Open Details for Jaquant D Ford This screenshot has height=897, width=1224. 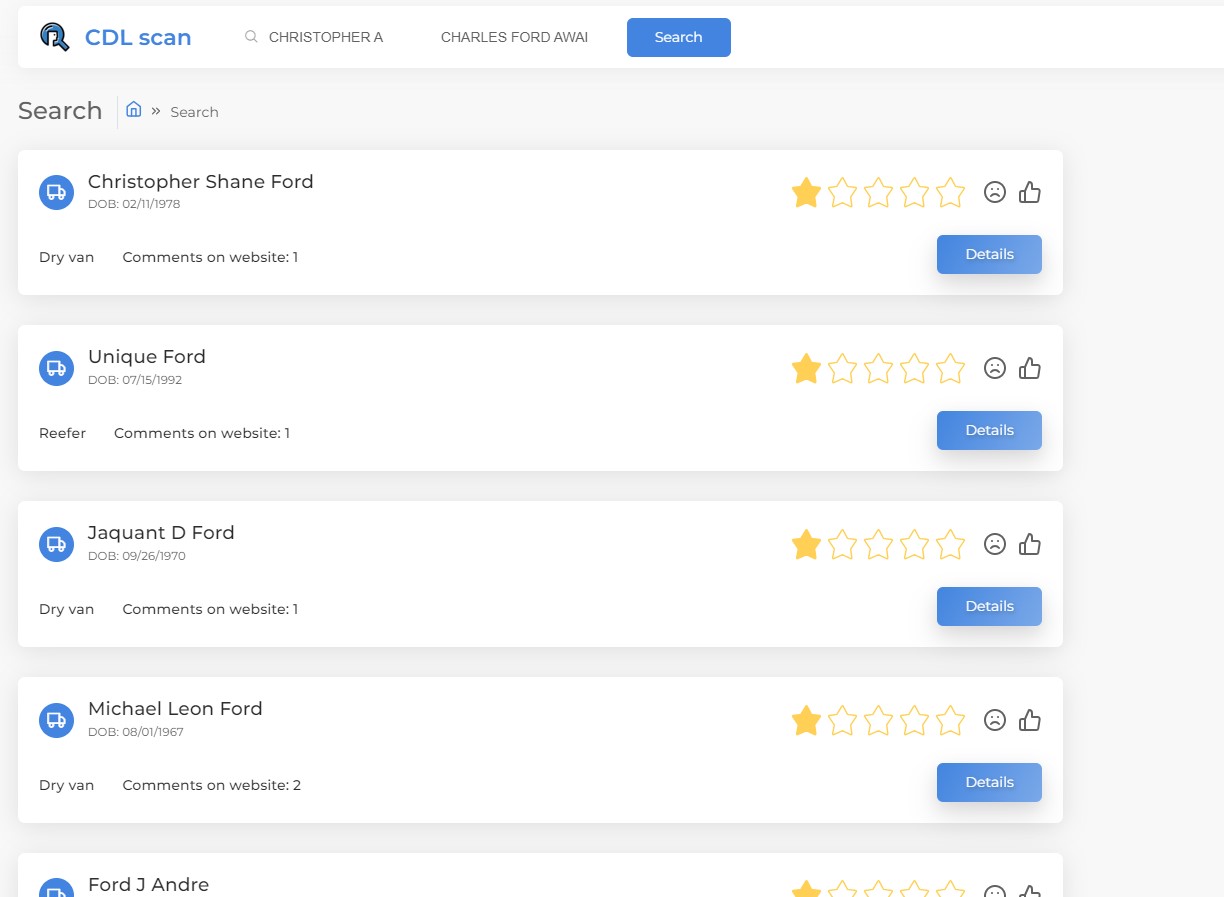pyautogui.click(x=989, y=606)
